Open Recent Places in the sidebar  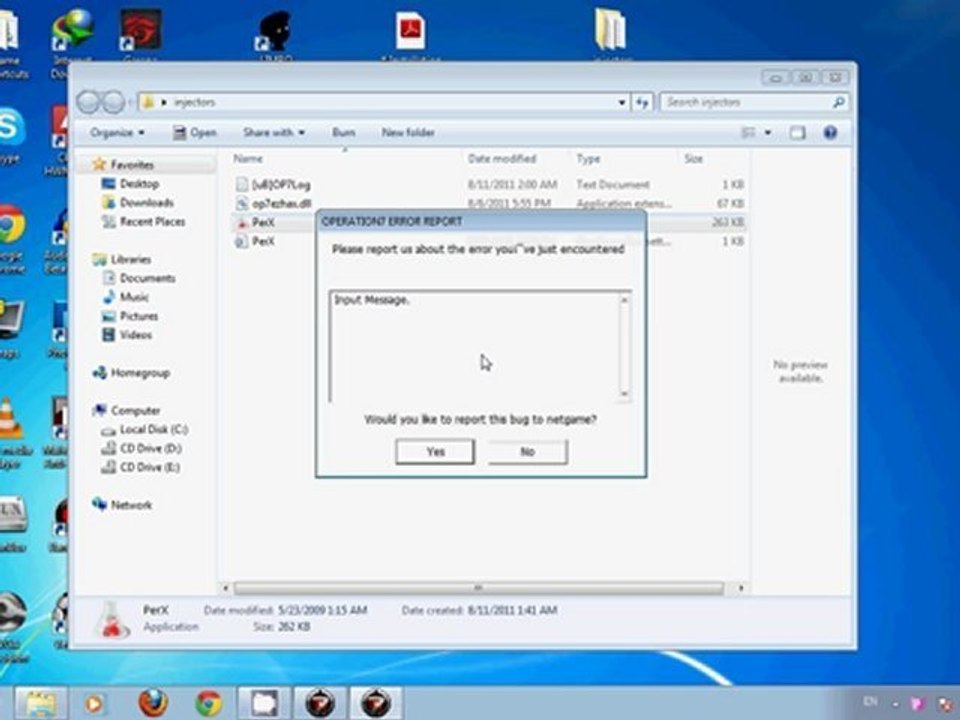click(x=152, y=222)
